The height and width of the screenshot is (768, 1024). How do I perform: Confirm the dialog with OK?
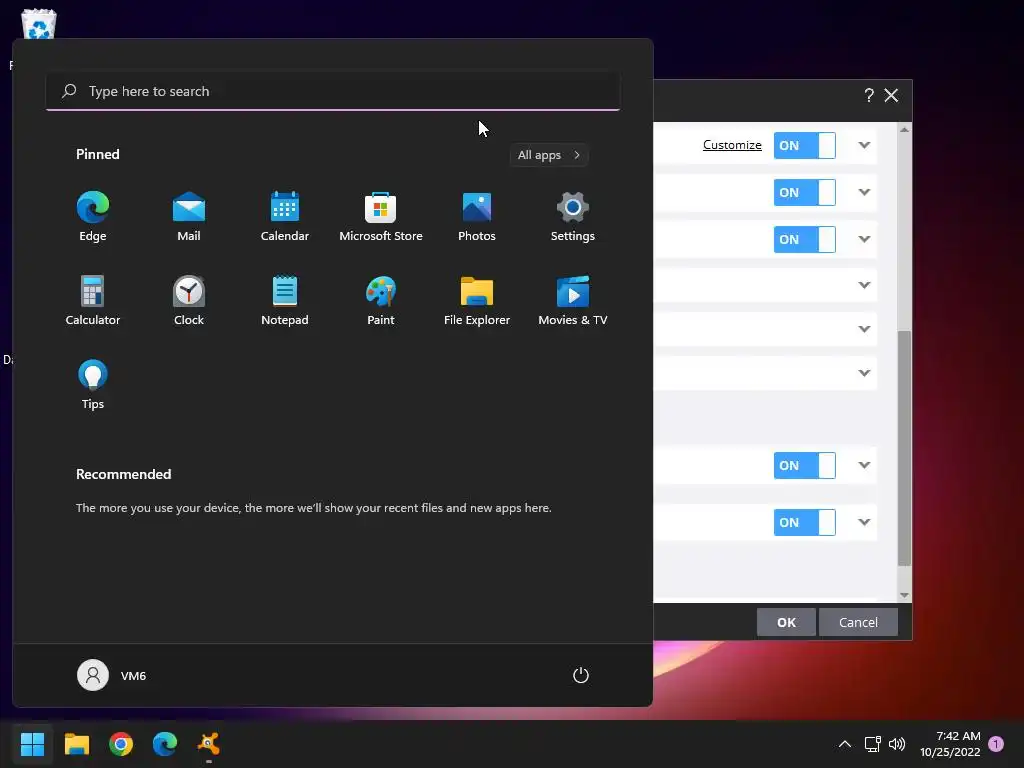point(786,622)
